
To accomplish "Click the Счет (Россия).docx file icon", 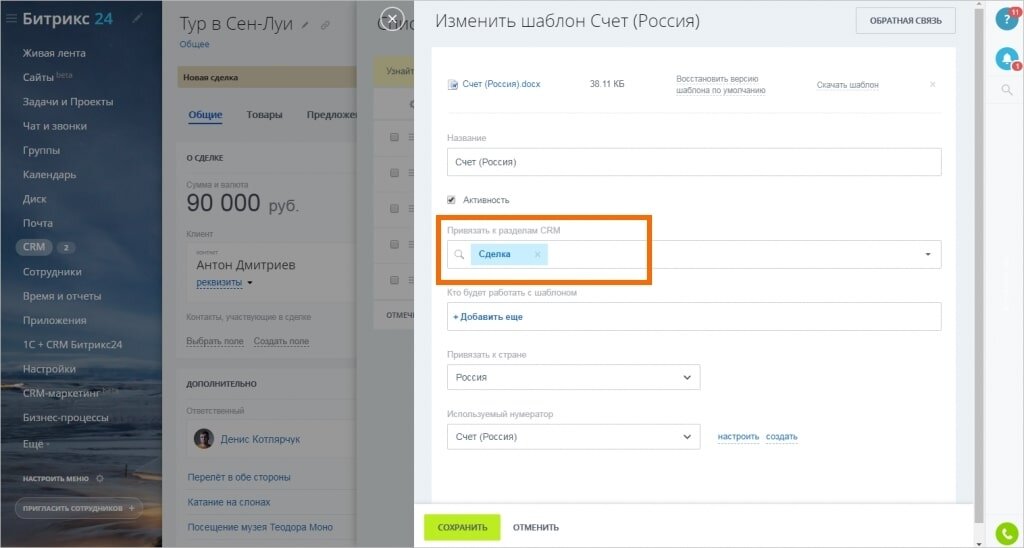I will (x=453, y=85).
